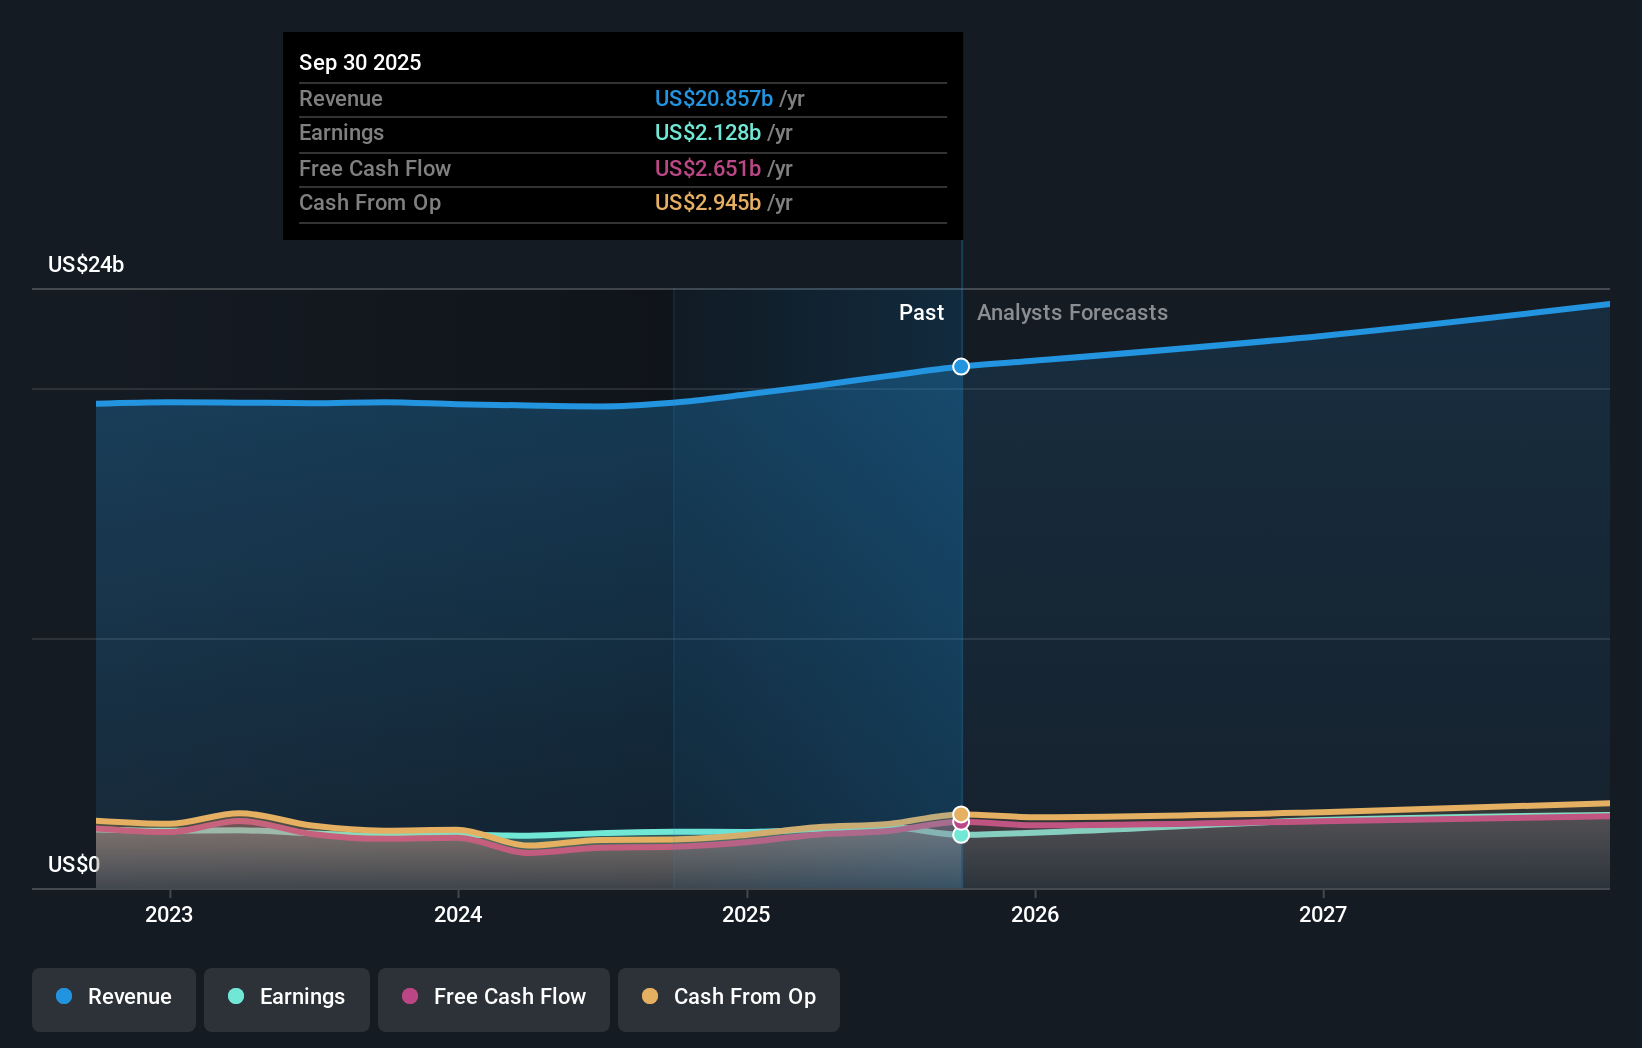Click the pink Free Cash Flow dot
The width and height of the screenshot is (1642, 1048).
tap(410, 997)
